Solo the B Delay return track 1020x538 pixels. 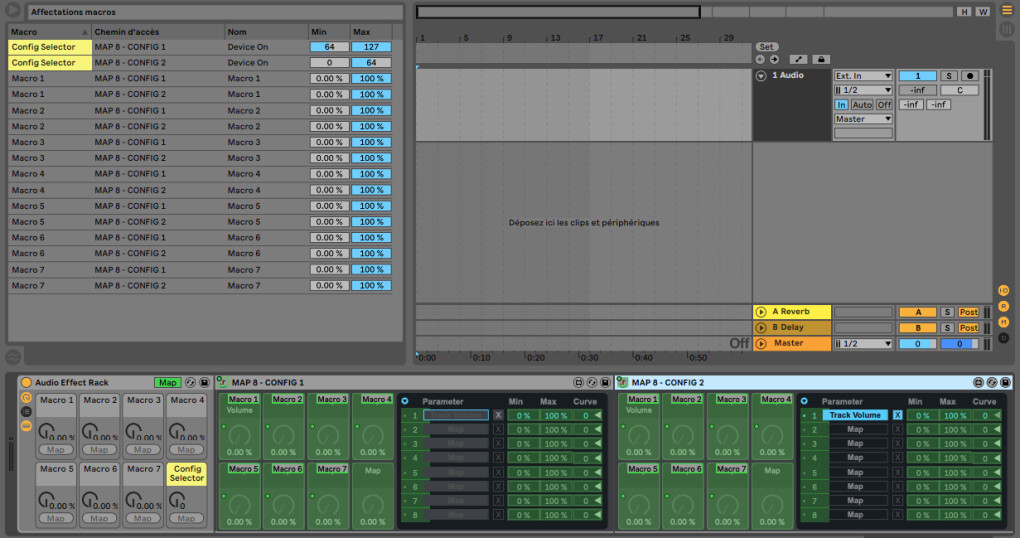[x=947, y=328]
